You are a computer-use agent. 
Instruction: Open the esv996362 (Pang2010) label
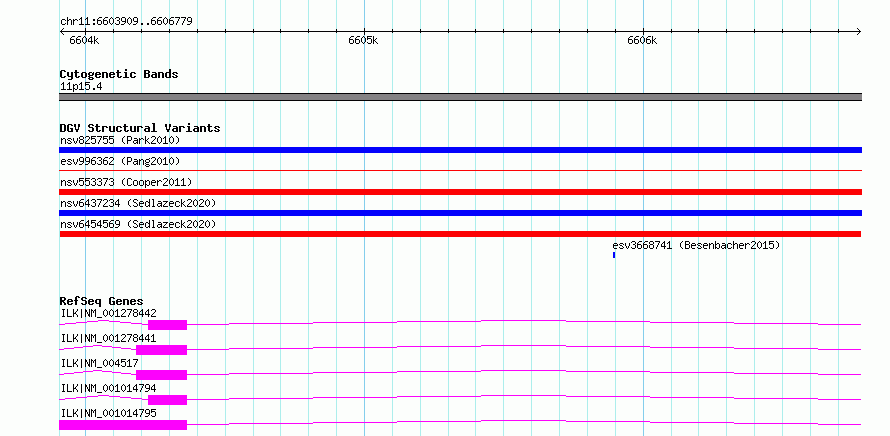(x=120, y=162)
